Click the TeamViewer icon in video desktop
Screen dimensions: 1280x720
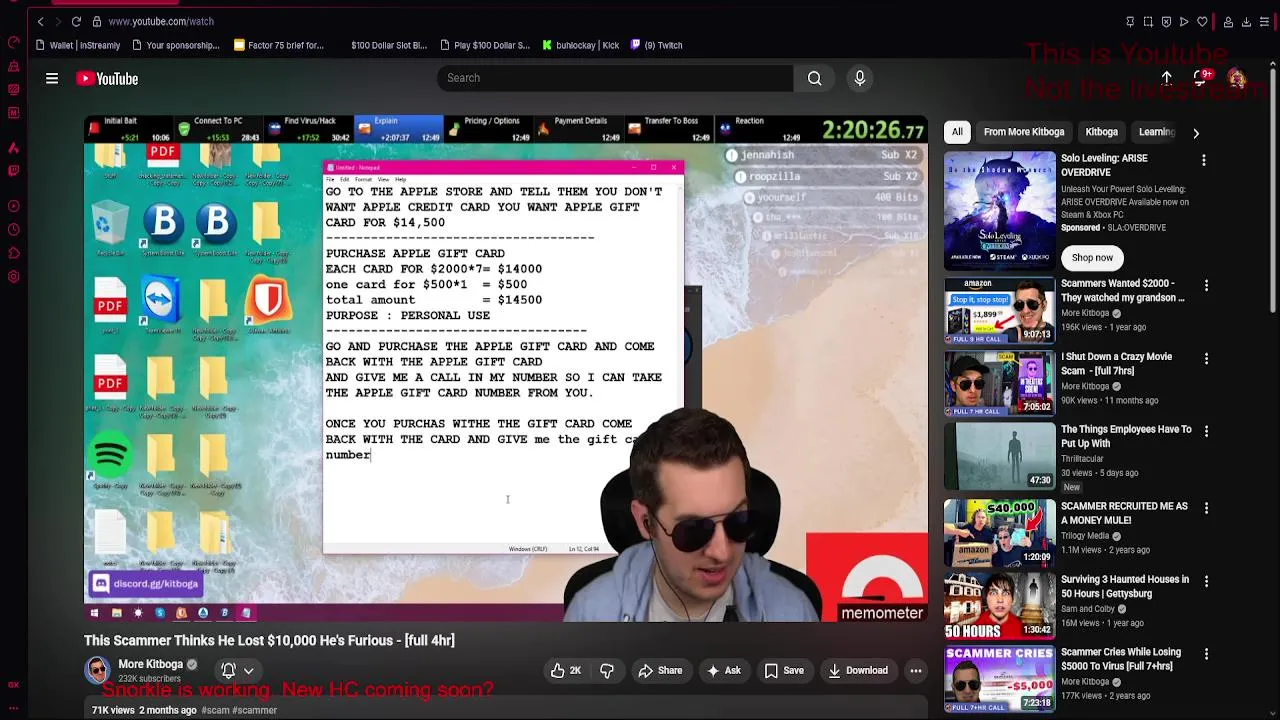161,303
